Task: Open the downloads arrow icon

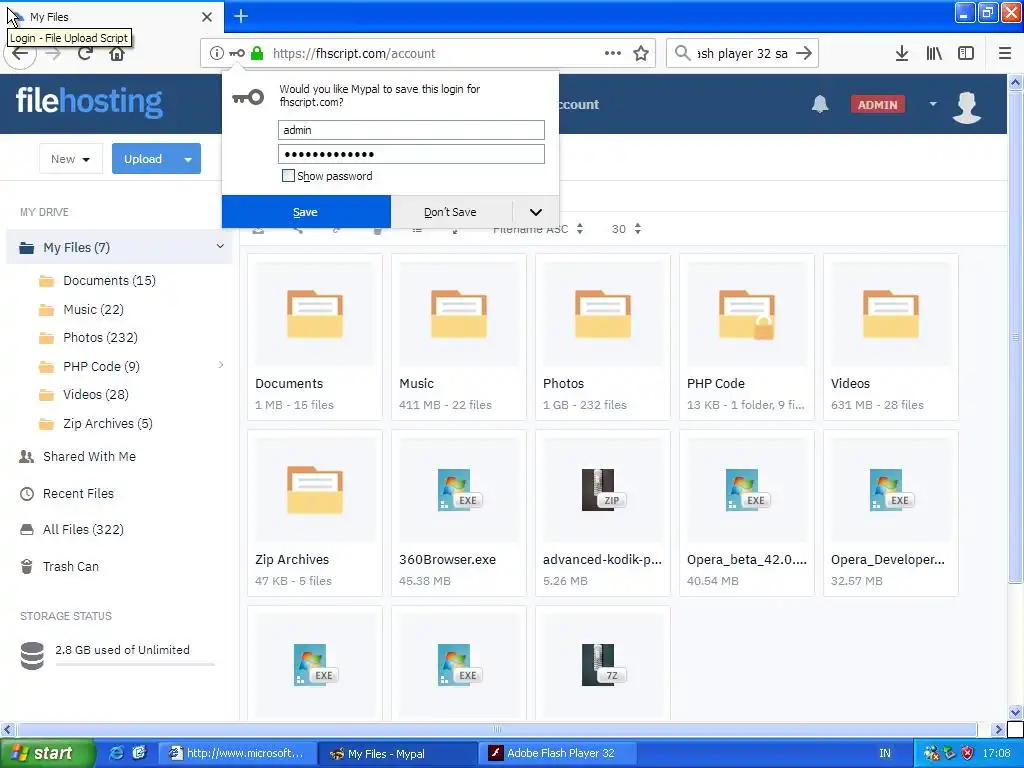Action: 902,53
